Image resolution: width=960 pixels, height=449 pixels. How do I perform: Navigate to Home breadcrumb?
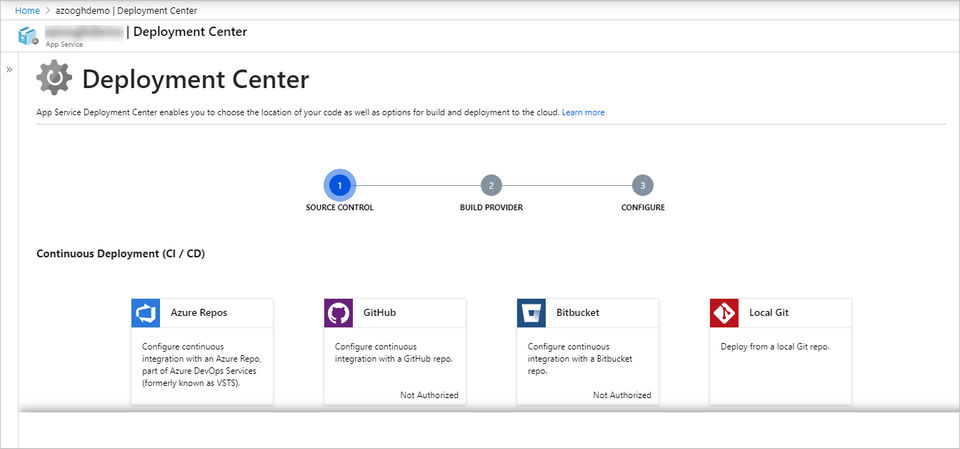point(27,10)
